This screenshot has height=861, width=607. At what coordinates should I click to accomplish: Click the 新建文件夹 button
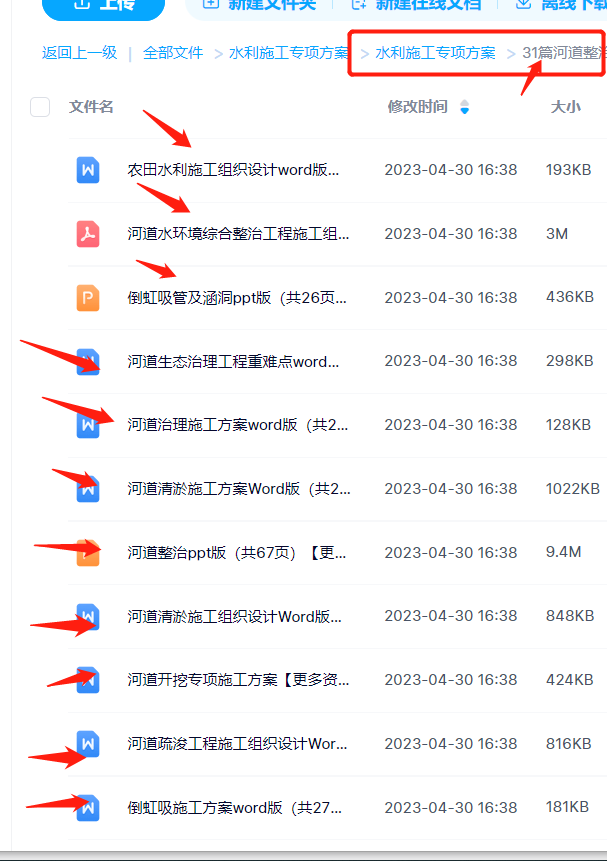259,5
